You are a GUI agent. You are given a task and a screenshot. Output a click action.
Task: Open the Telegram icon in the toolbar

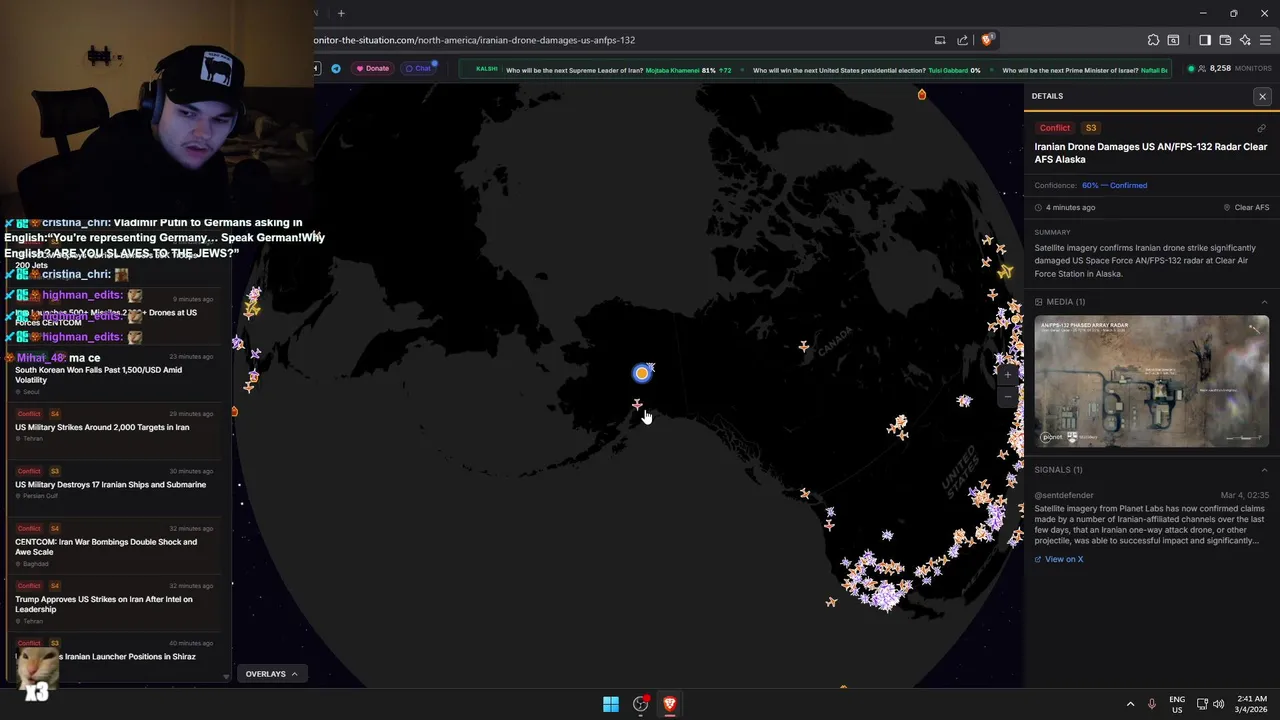(336, 68)
